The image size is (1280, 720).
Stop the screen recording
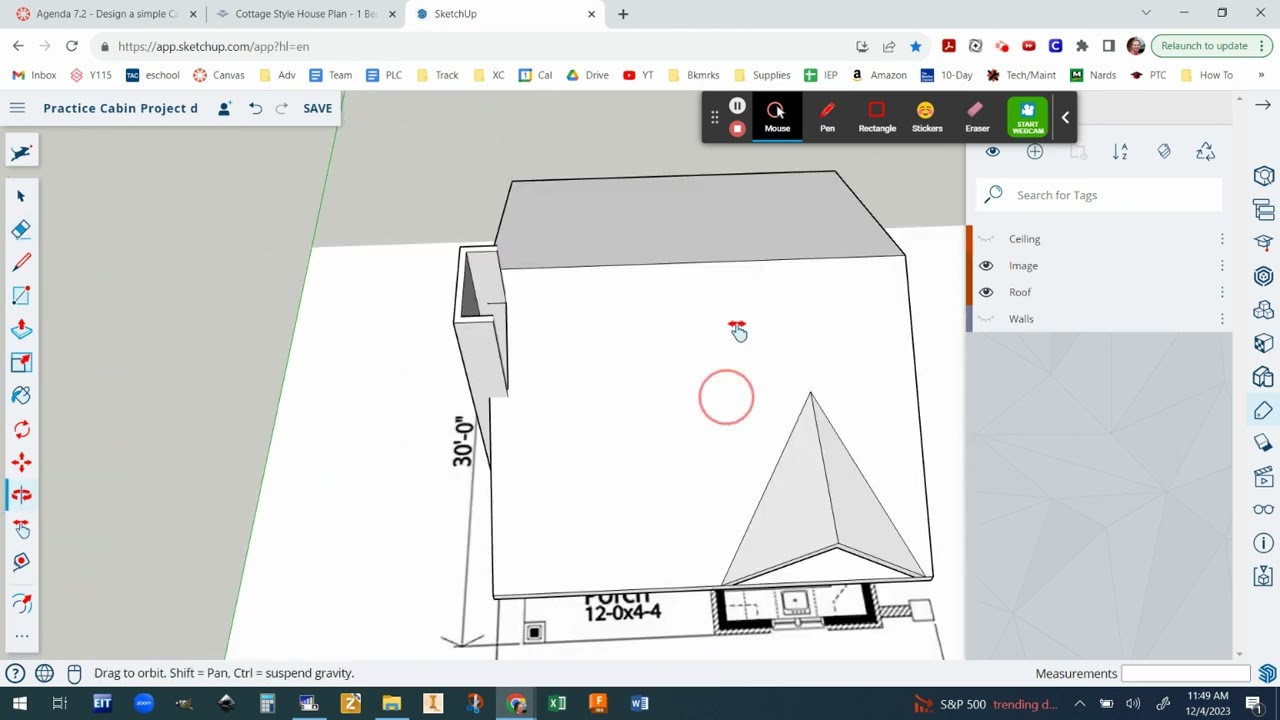(x=737, y=129)
